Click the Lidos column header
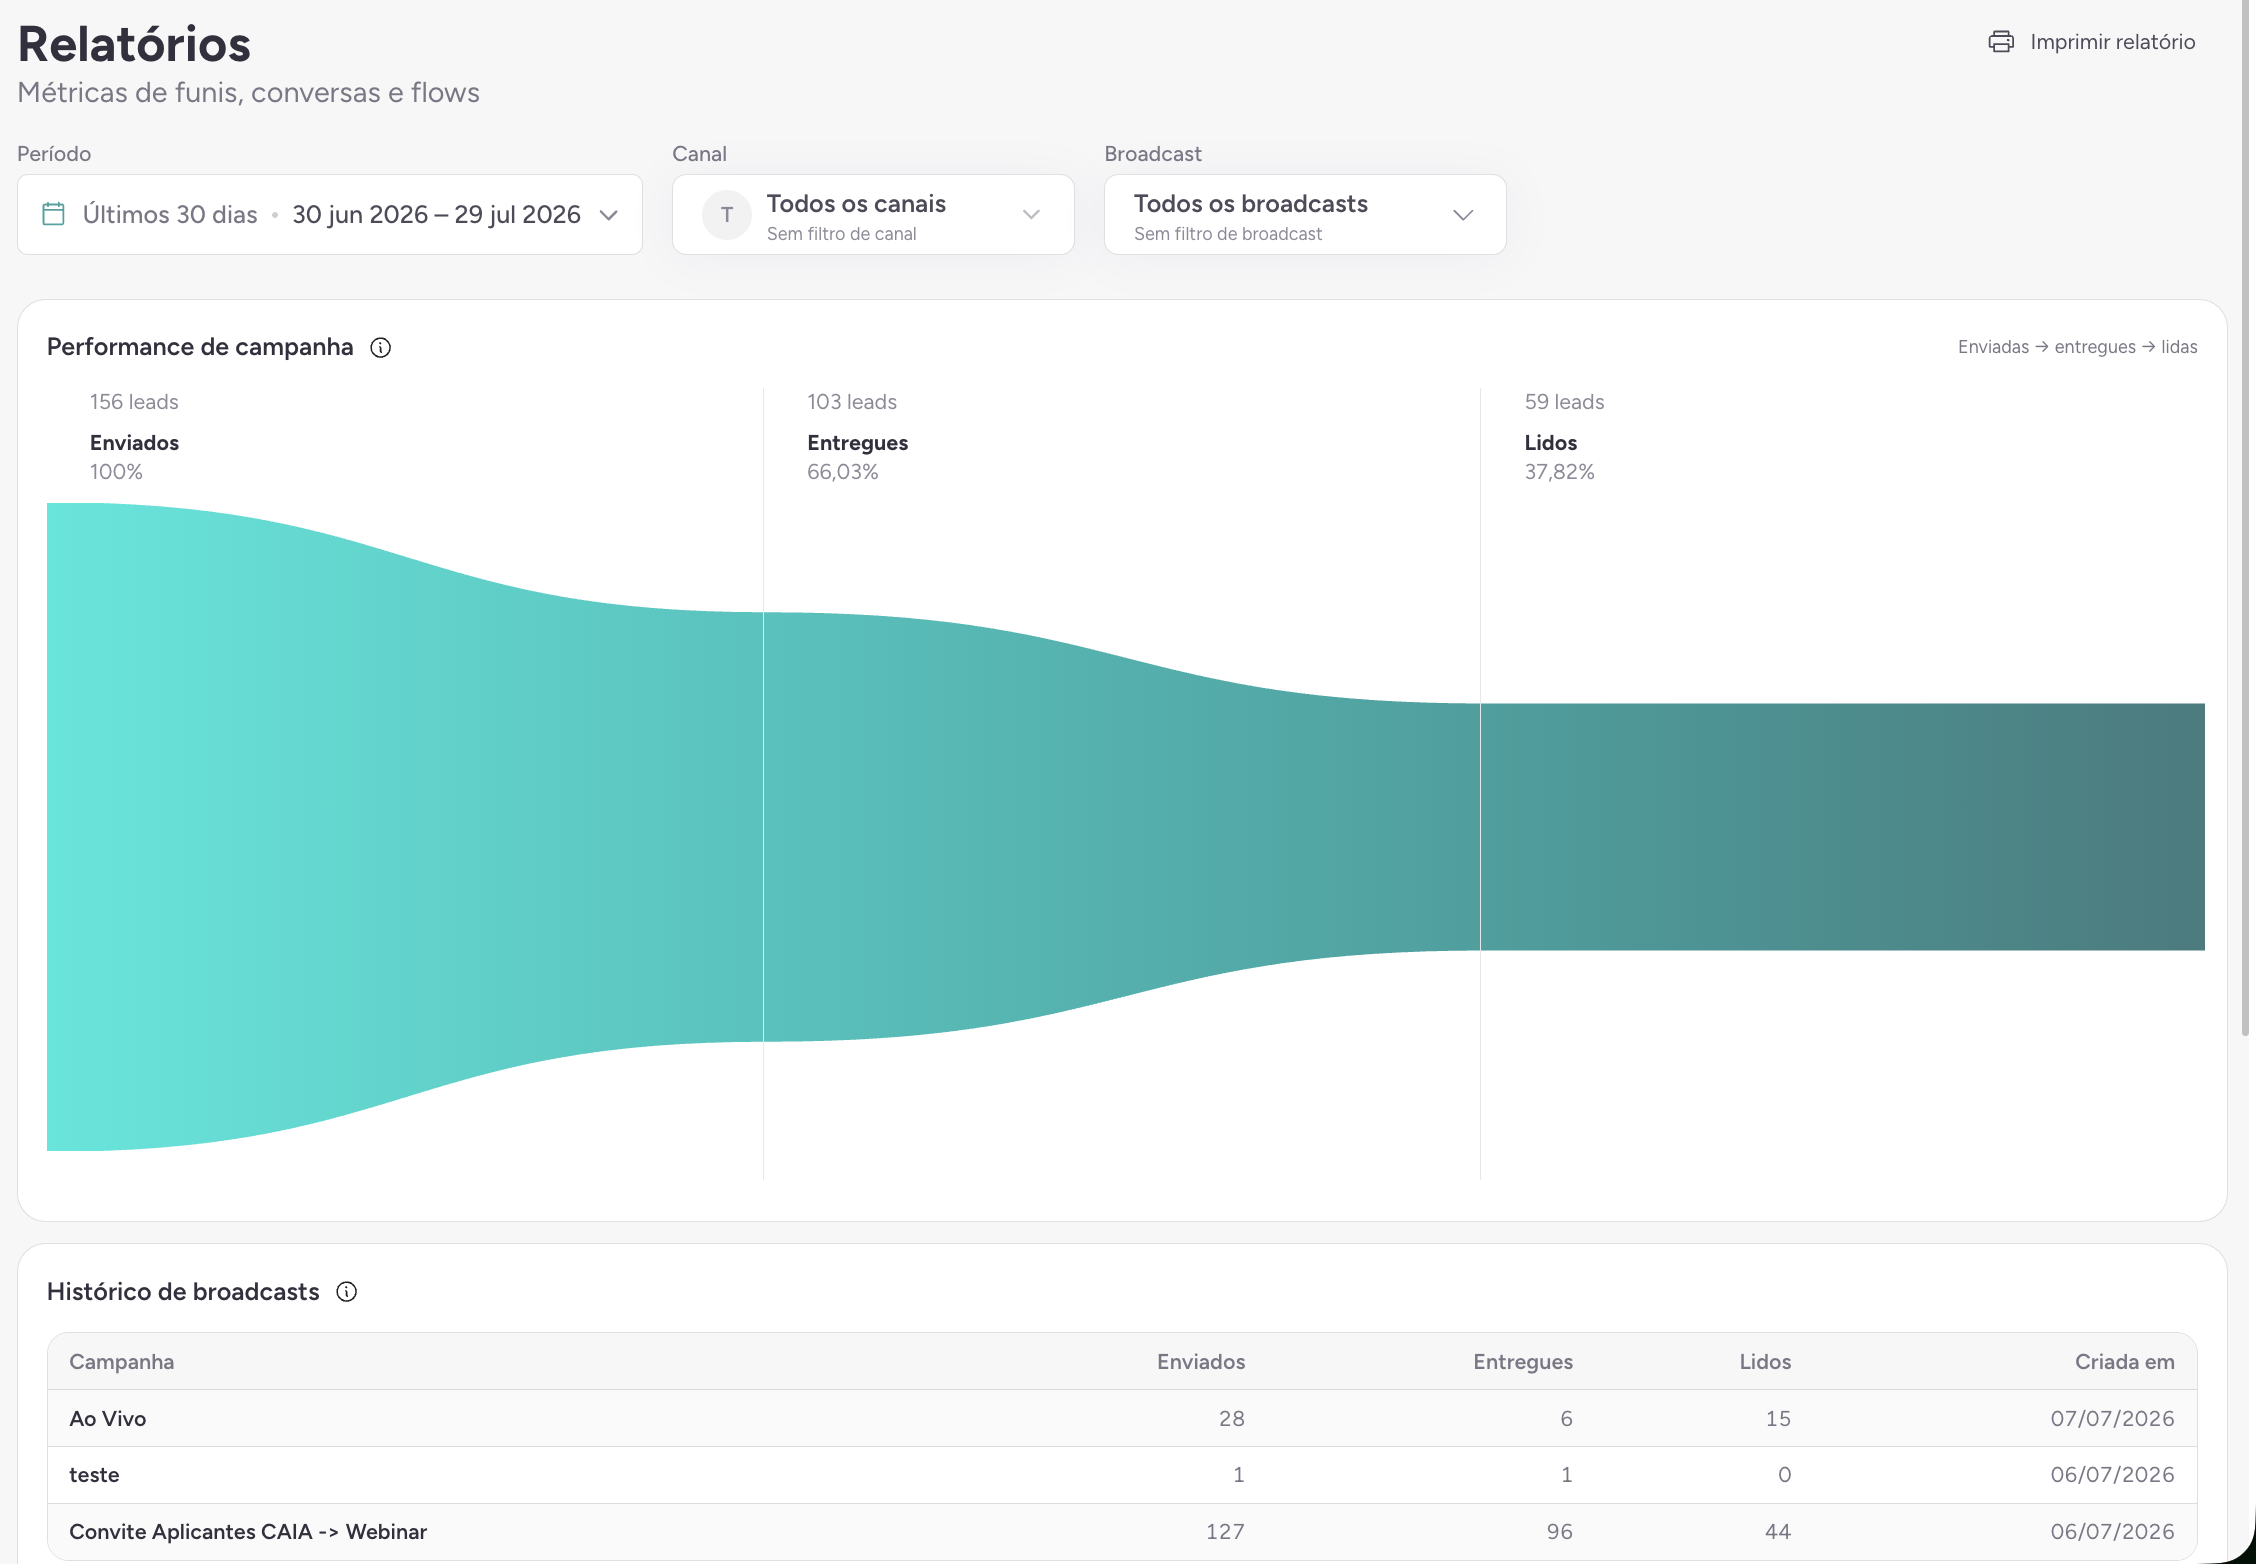Viewport: 2256px width, 1564px height. 1765,1361
